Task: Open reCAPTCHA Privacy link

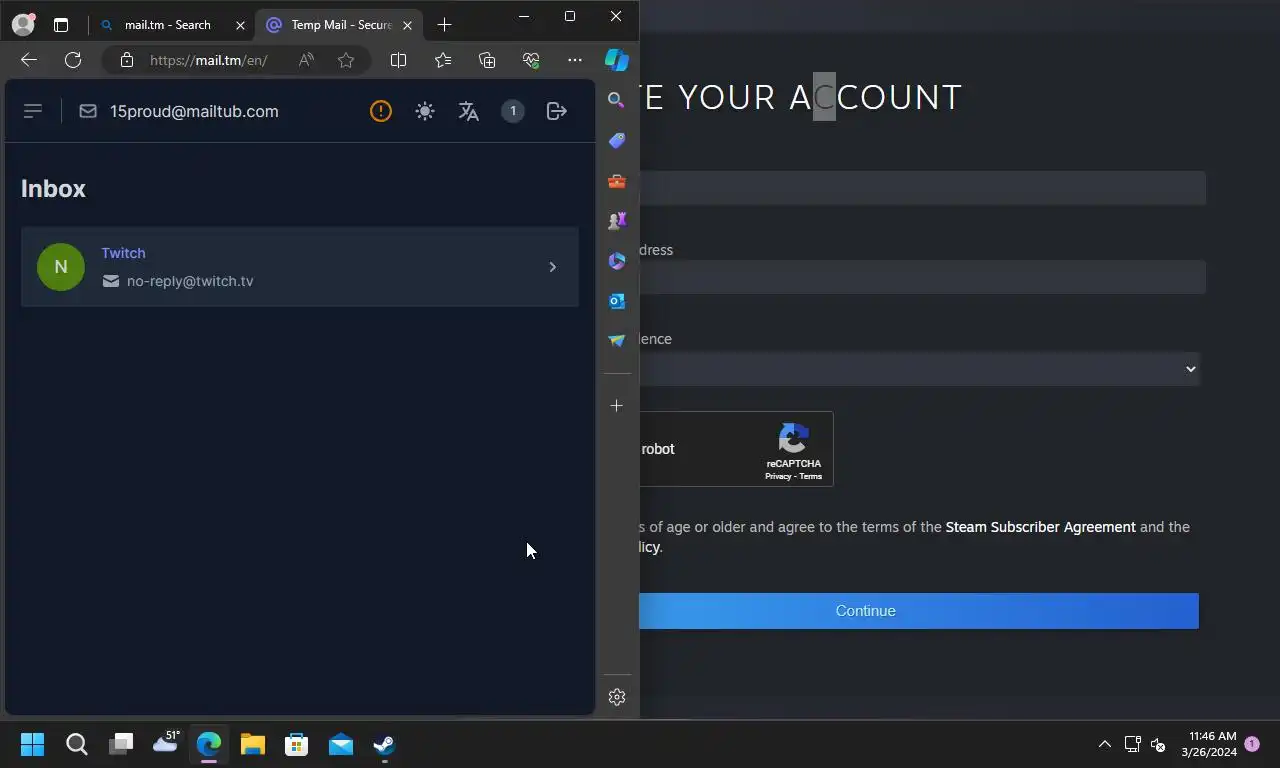Action: pos(778,477)
